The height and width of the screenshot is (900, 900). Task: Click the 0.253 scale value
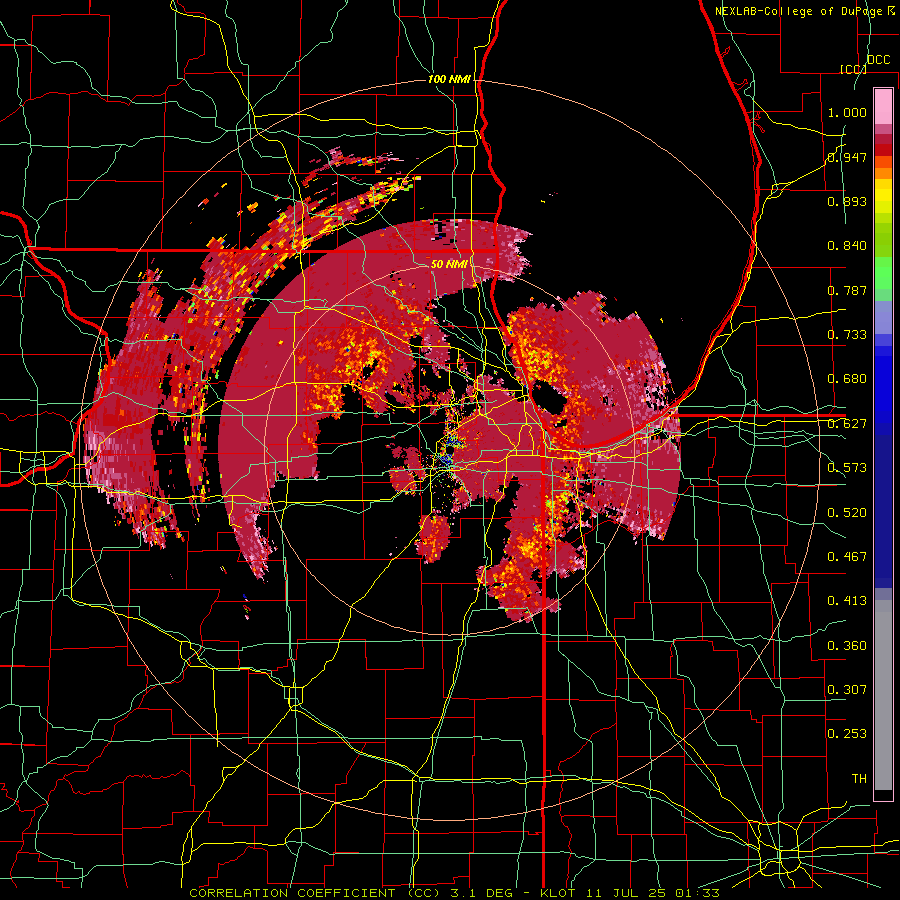[847, 734]
